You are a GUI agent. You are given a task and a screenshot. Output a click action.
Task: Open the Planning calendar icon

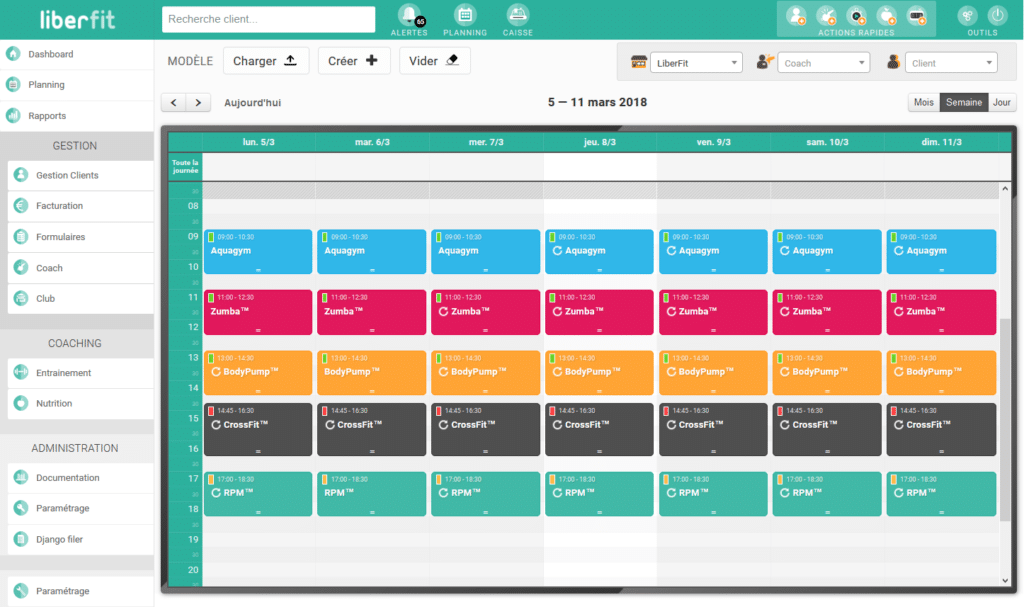464,18
